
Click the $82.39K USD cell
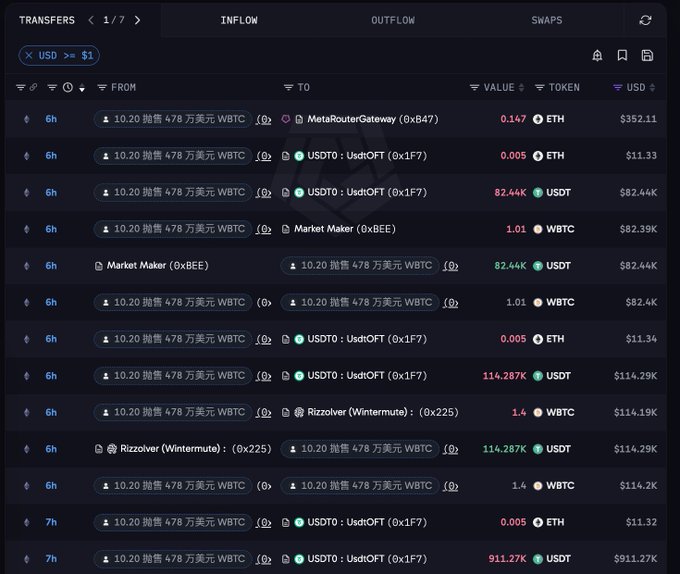pos(638,229)
